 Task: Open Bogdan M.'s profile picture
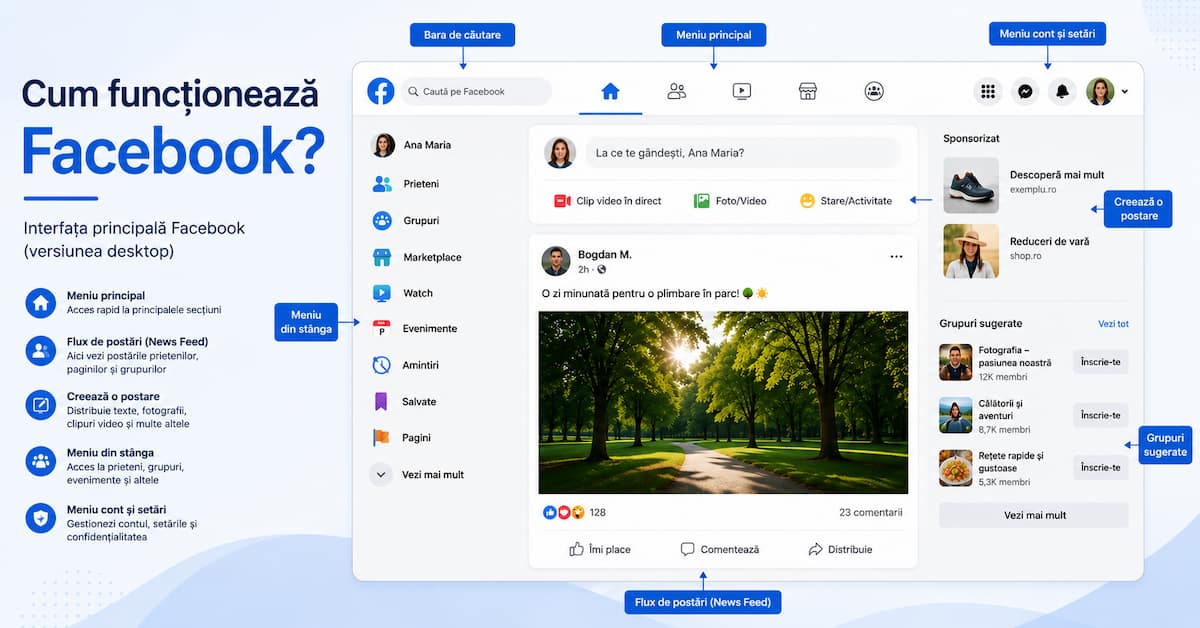(556, 261)
